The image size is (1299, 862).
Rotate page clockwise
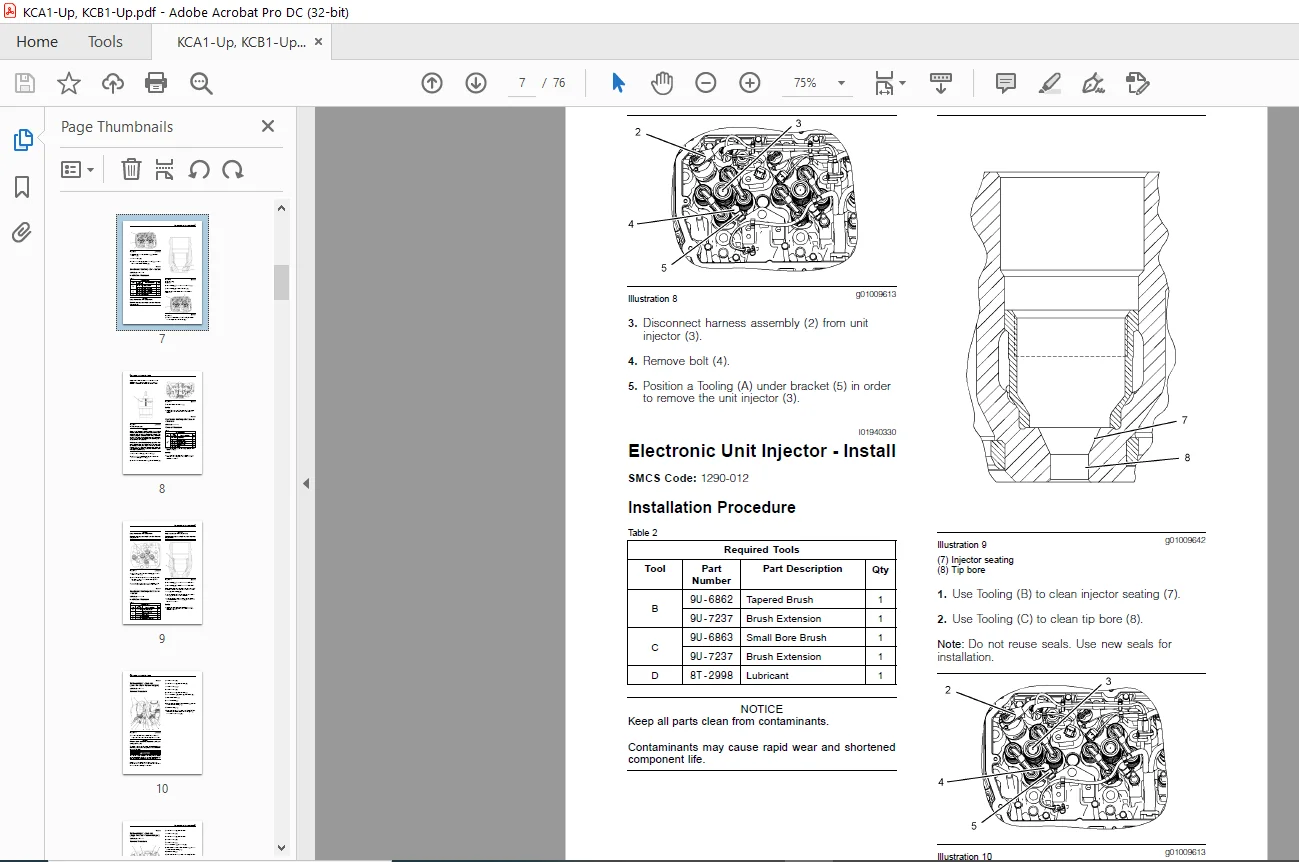click(233, 169)
